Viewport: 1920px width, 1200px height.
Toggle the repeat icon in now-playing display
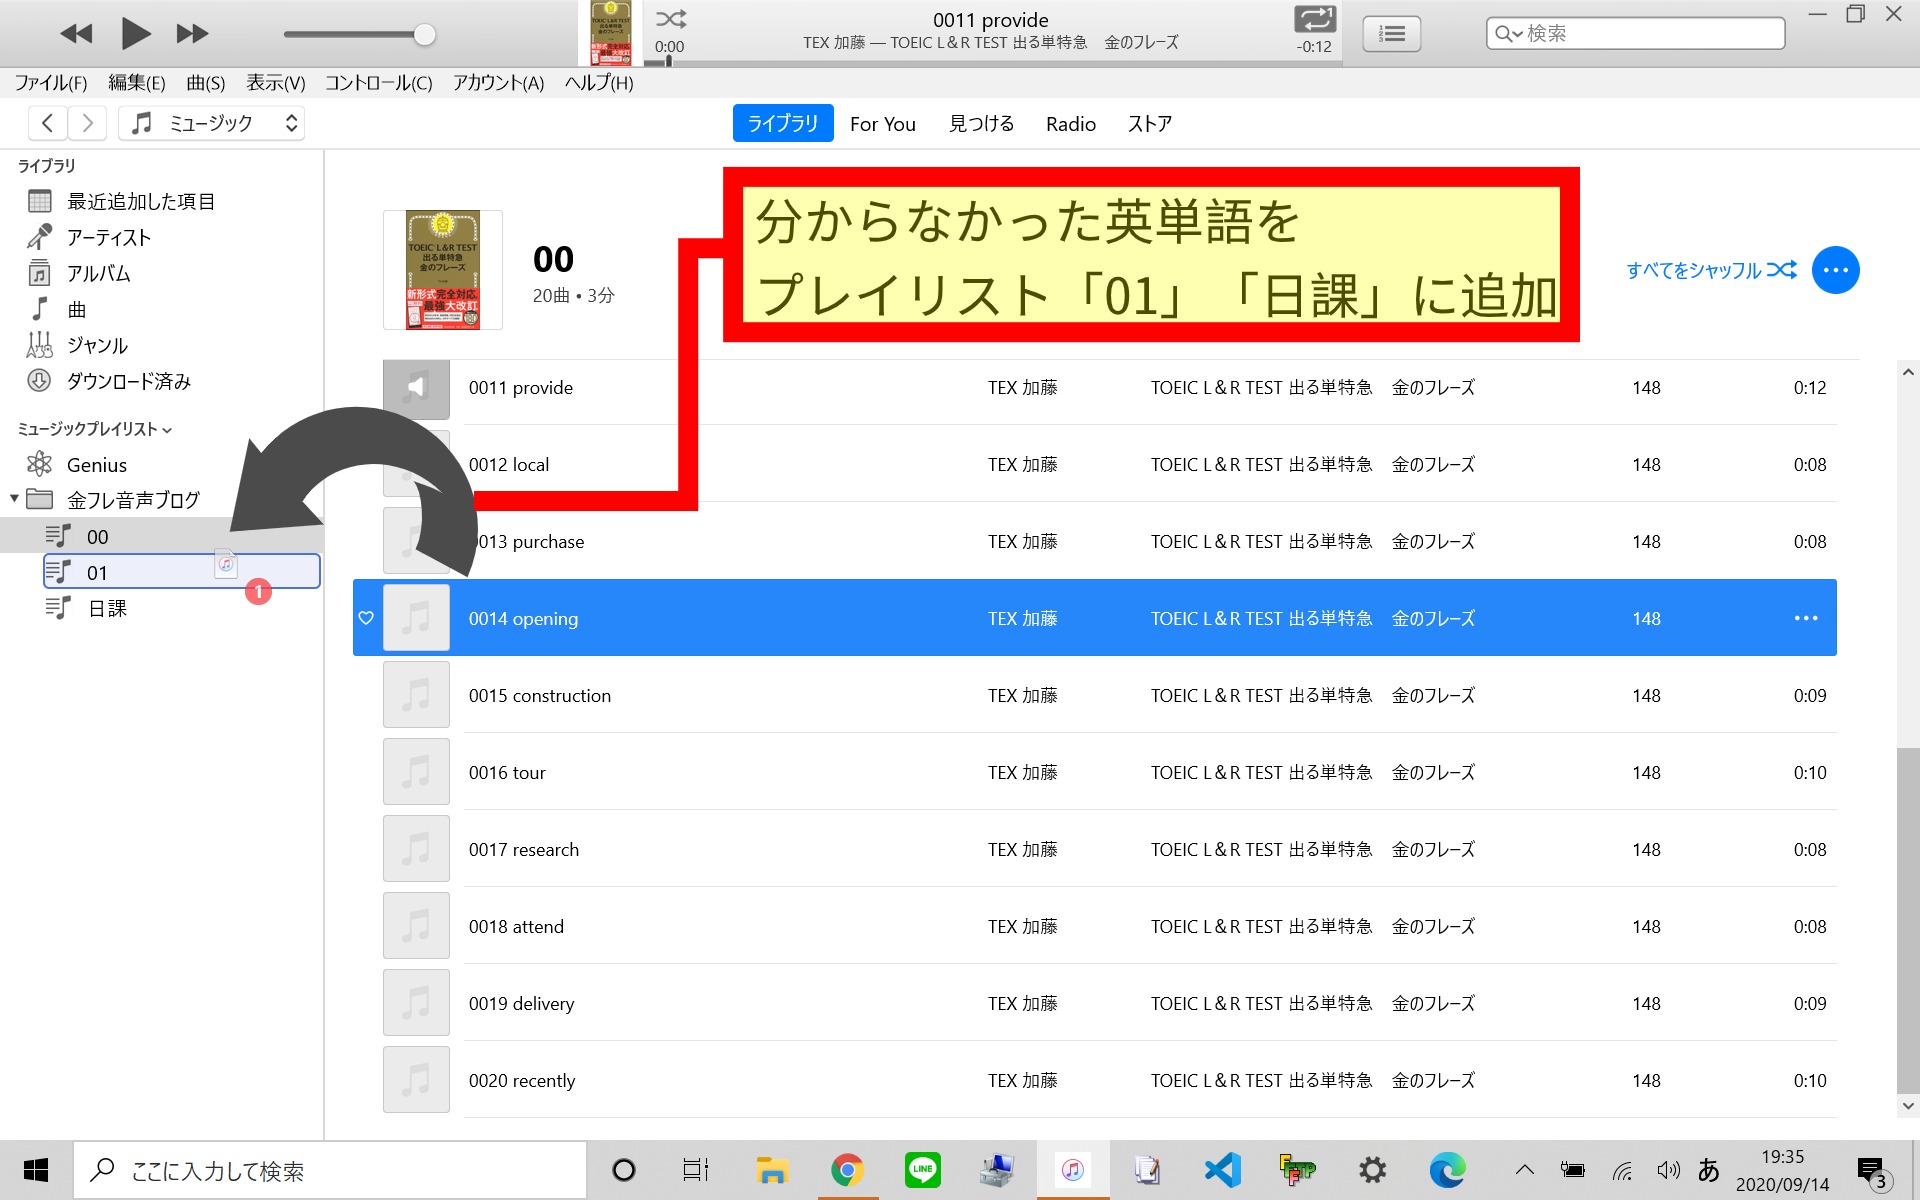(1314, 19)
